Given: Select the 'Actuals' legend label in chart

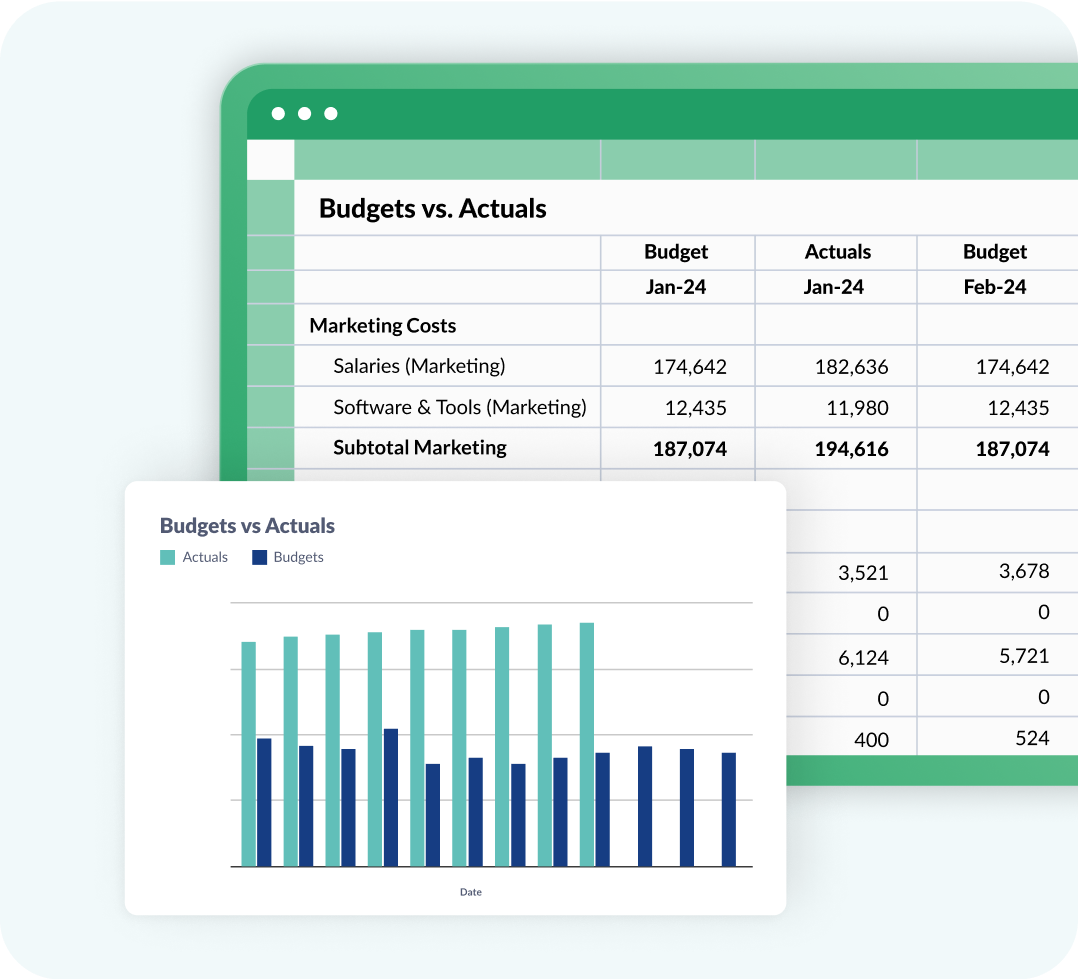Looking at the screenshot, I should coord(205,557).
